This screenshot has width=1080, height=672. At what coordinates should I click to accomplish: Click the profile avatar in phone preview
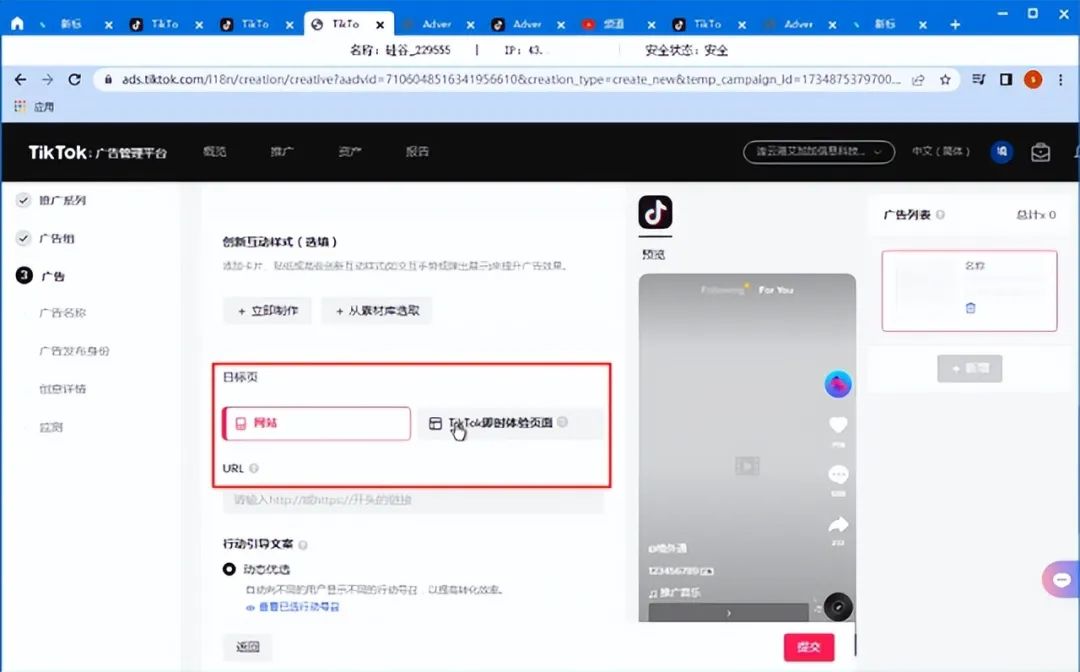pos(838,384)
